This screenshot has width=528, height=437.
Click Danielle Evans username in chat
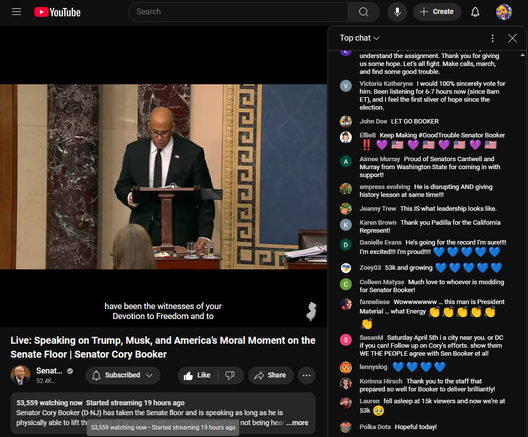pyautogui.click(x=381, y=242)
